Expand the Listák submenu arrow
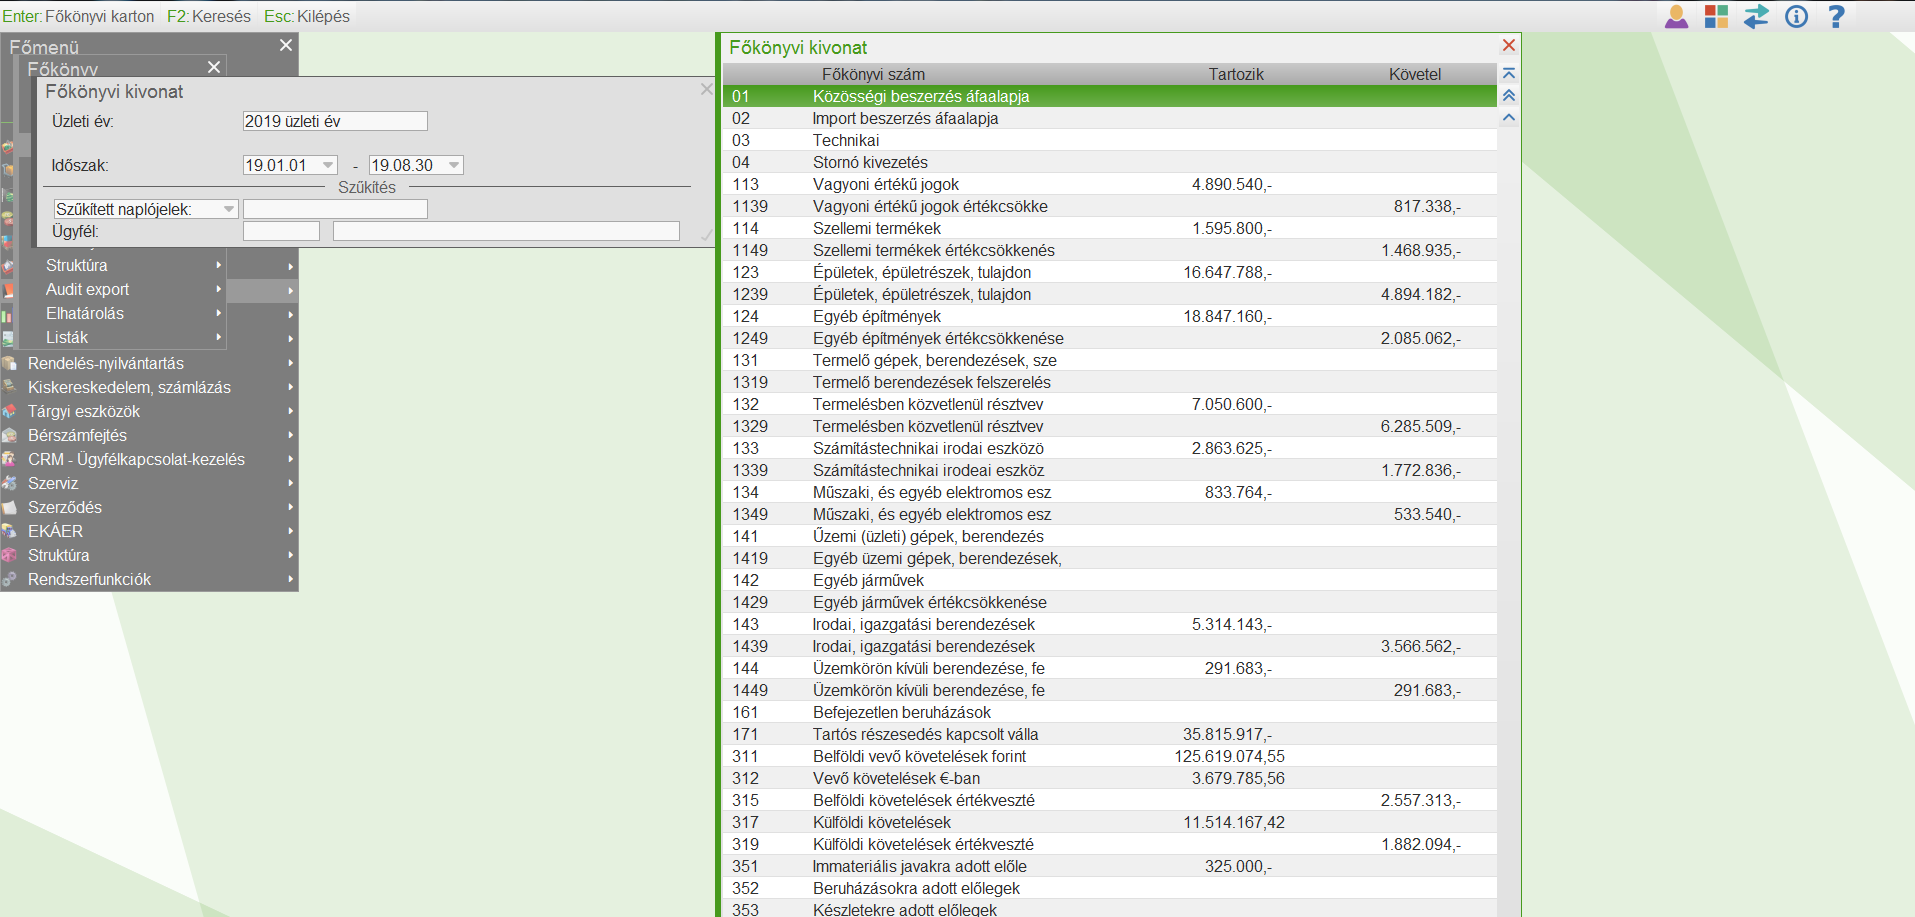Image resolution: width=1915 pixels, height=917 pixels. click(x=218, y=337)
